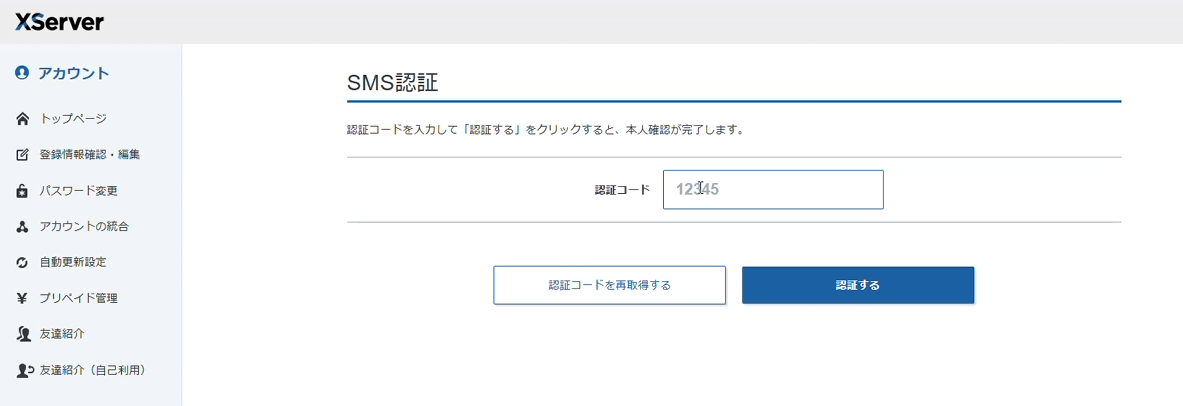
Task: Click the account user icon
Action: click(22, 73)
